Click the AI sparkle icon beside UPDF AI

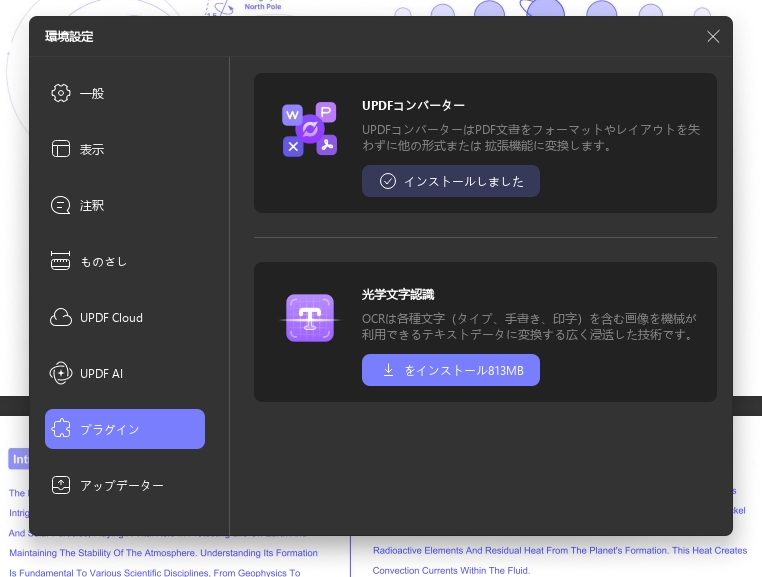pos(61,373)
